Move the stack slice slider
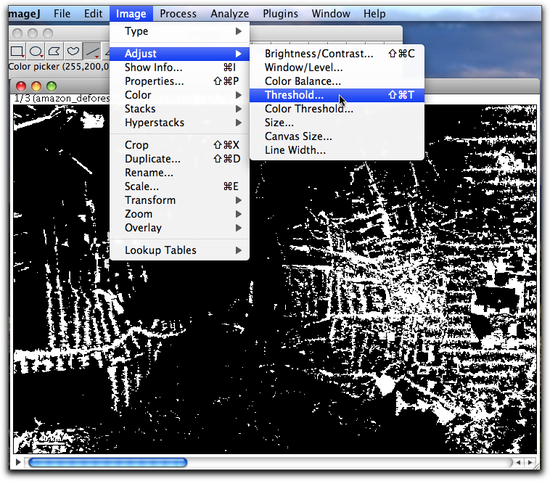Image resolution: width=550 pixels, height=481 pixels. tap(107, 462)
